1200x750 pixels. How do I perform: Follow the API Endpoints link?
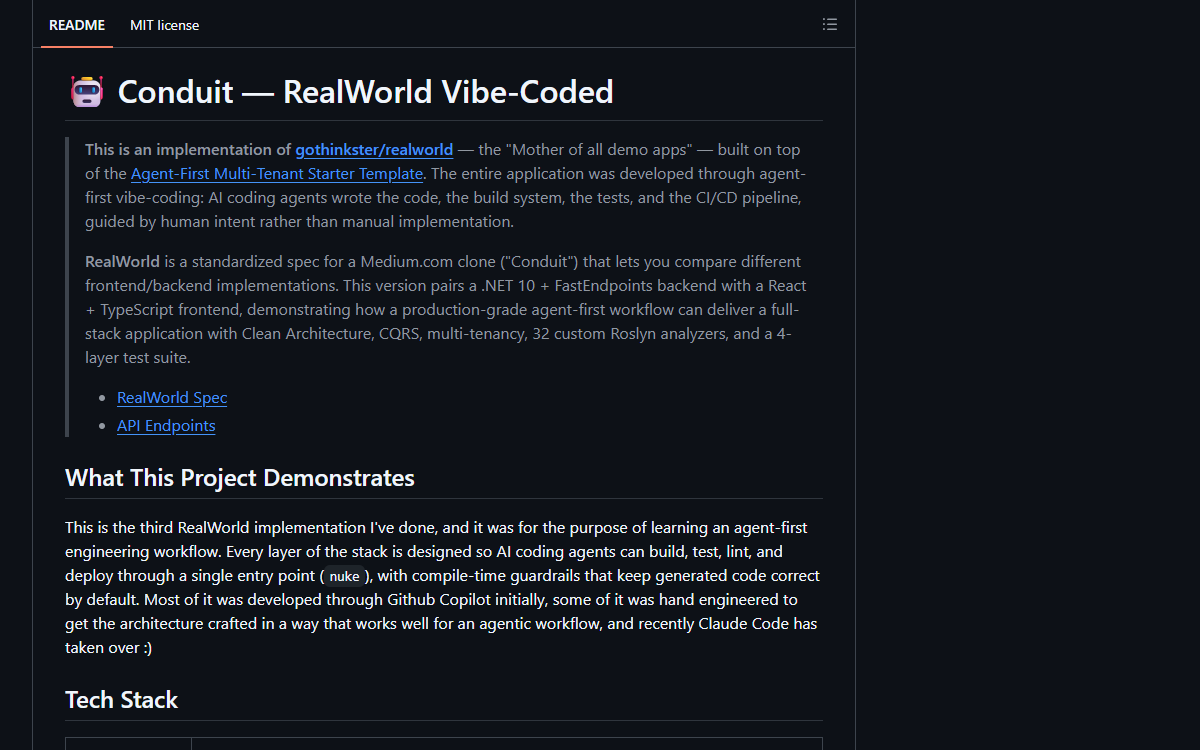pos(166,426)
